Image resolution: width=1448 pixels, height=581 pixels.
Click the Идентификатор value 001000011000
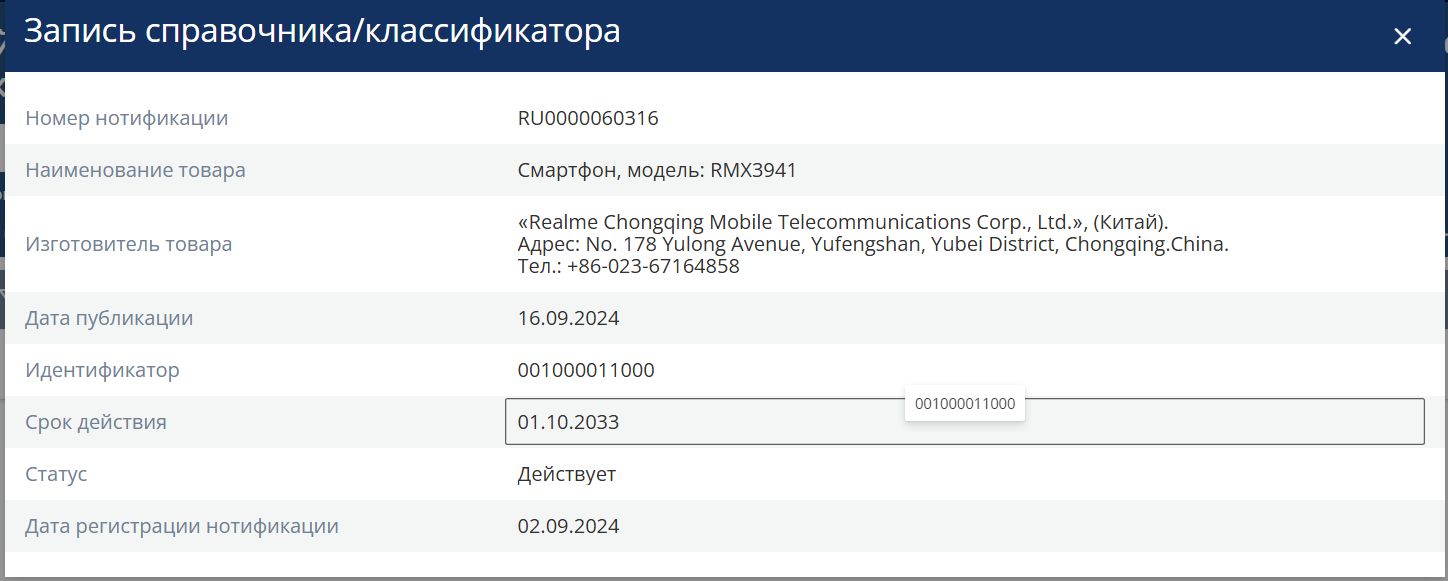586,370
